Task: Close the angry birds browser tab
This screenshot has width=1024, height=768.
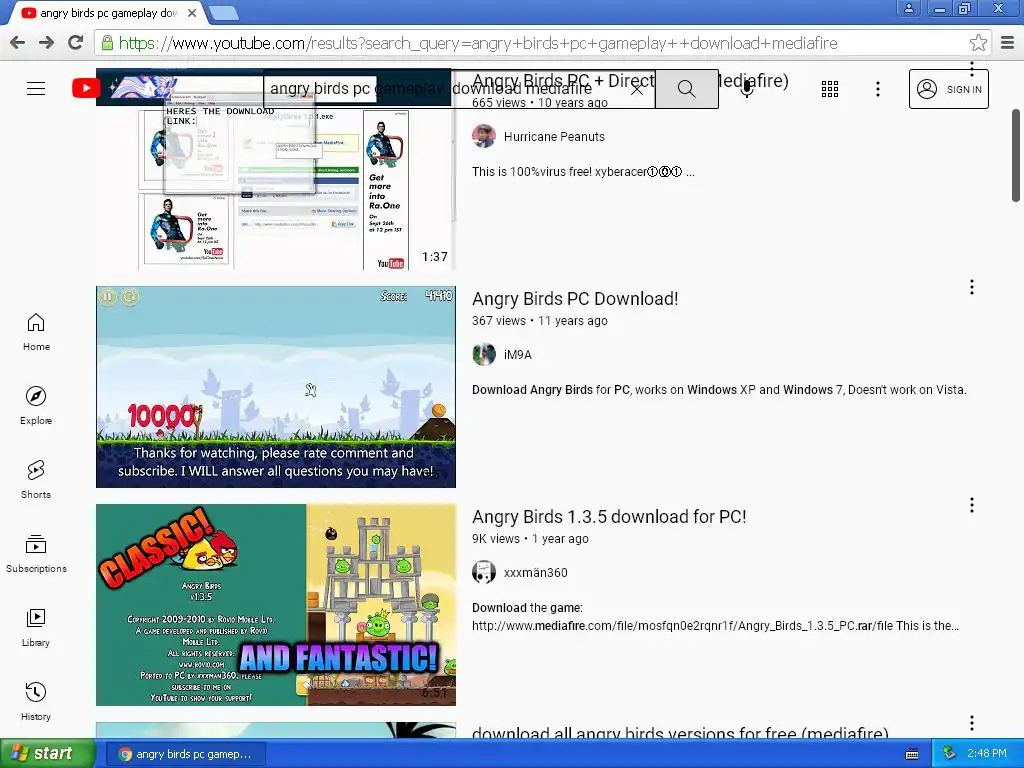Action: 192,13
